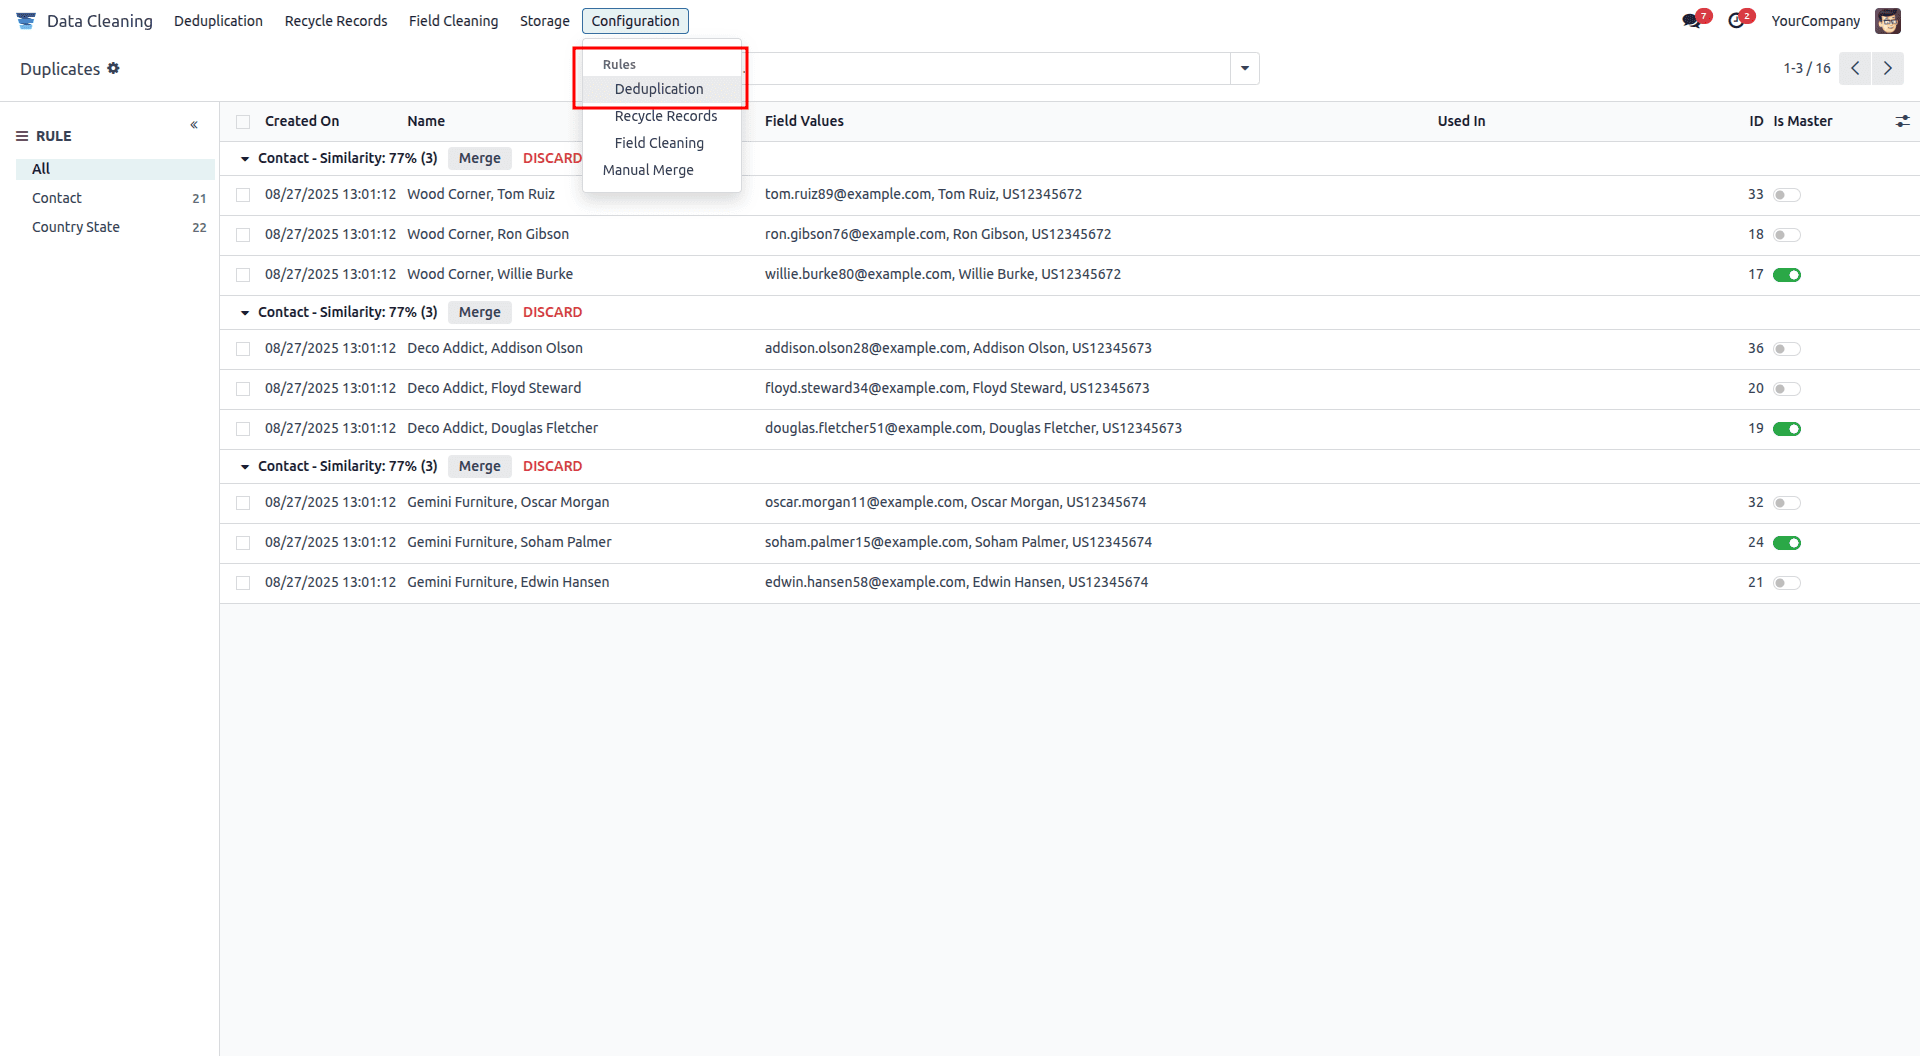Open the search filter dropdown arrow
This screenshot has height=1056, width=1920.
coord(1243,68)
